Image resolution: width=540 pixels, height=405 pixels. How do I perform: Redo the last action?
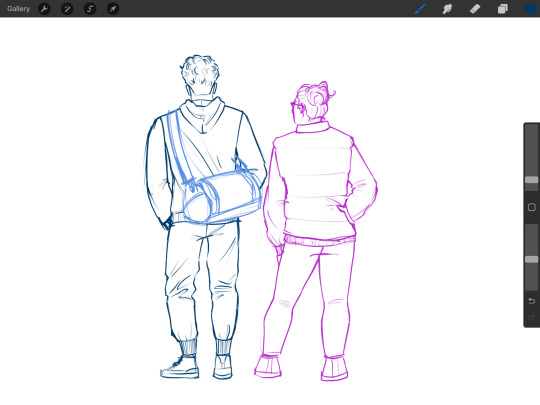(531, 317)
